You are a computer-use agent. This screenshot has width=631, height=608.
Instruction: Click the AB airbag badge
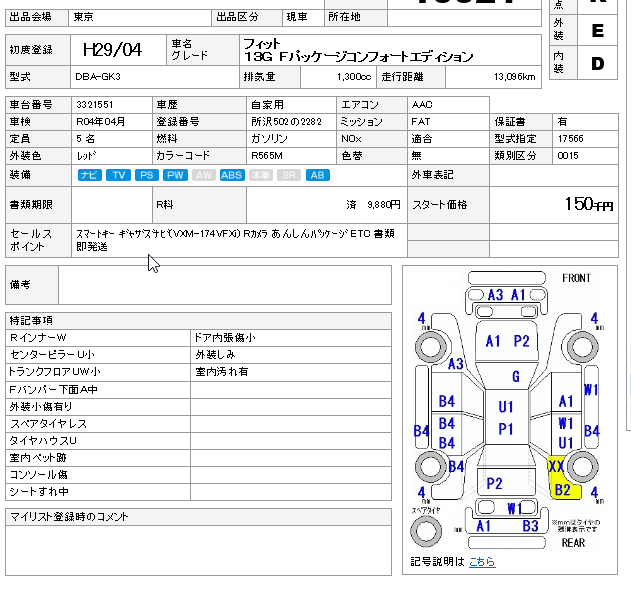(x=317, y=175)
